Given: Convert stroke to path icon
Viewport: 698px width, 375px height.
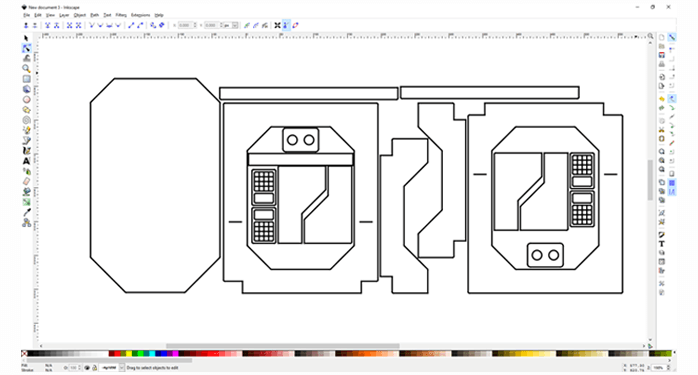Looking at the screenshot, I should point(161,25).
